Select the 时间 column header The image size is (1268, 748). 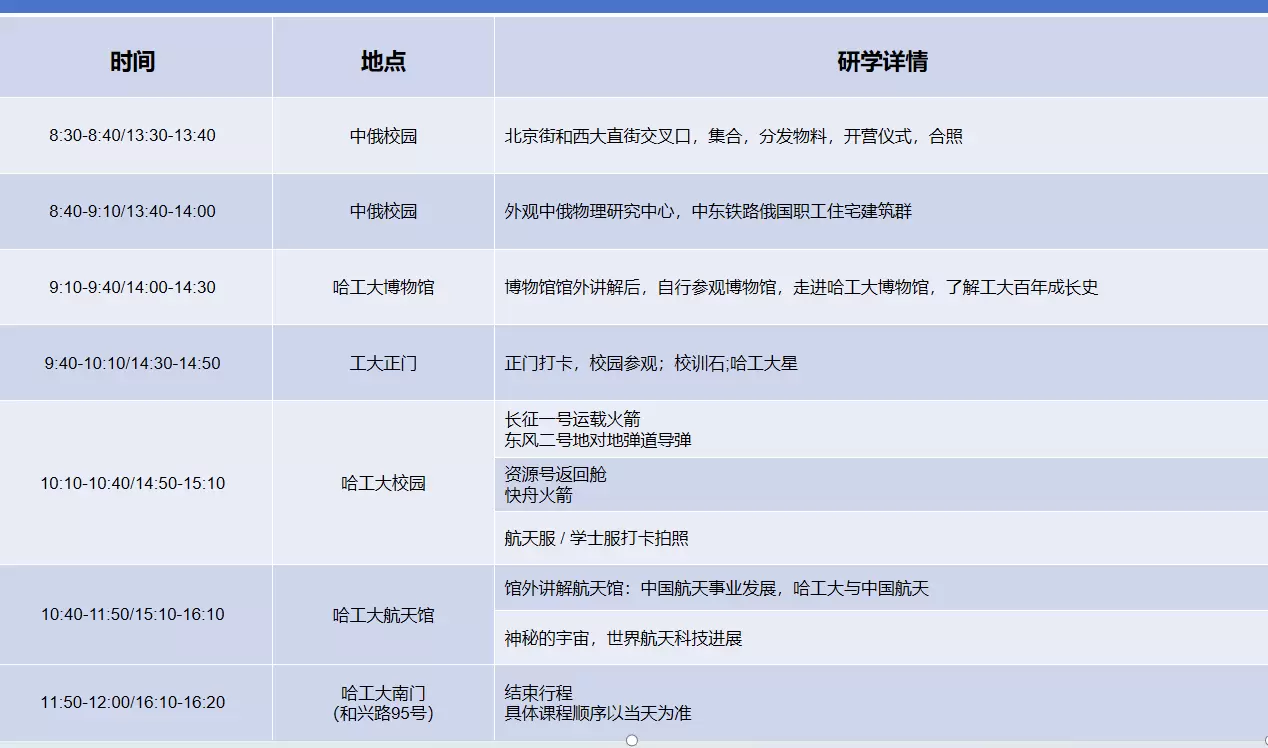133,62
